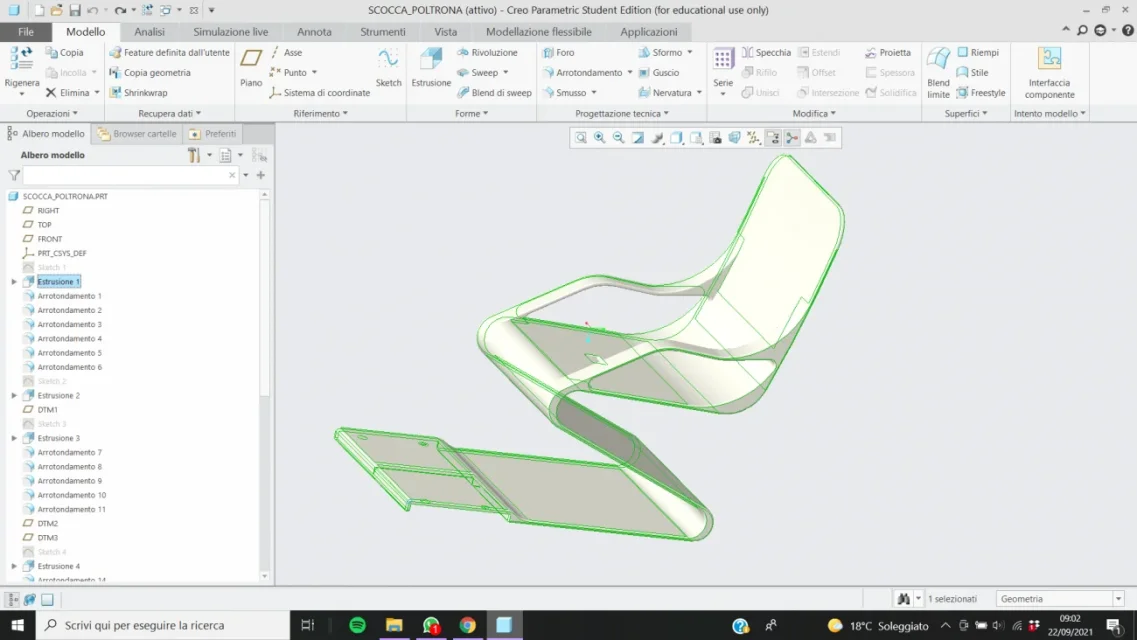The image size is (1137, 640).
Task: Click the Copia button
Action: click(x=65, y=52)
